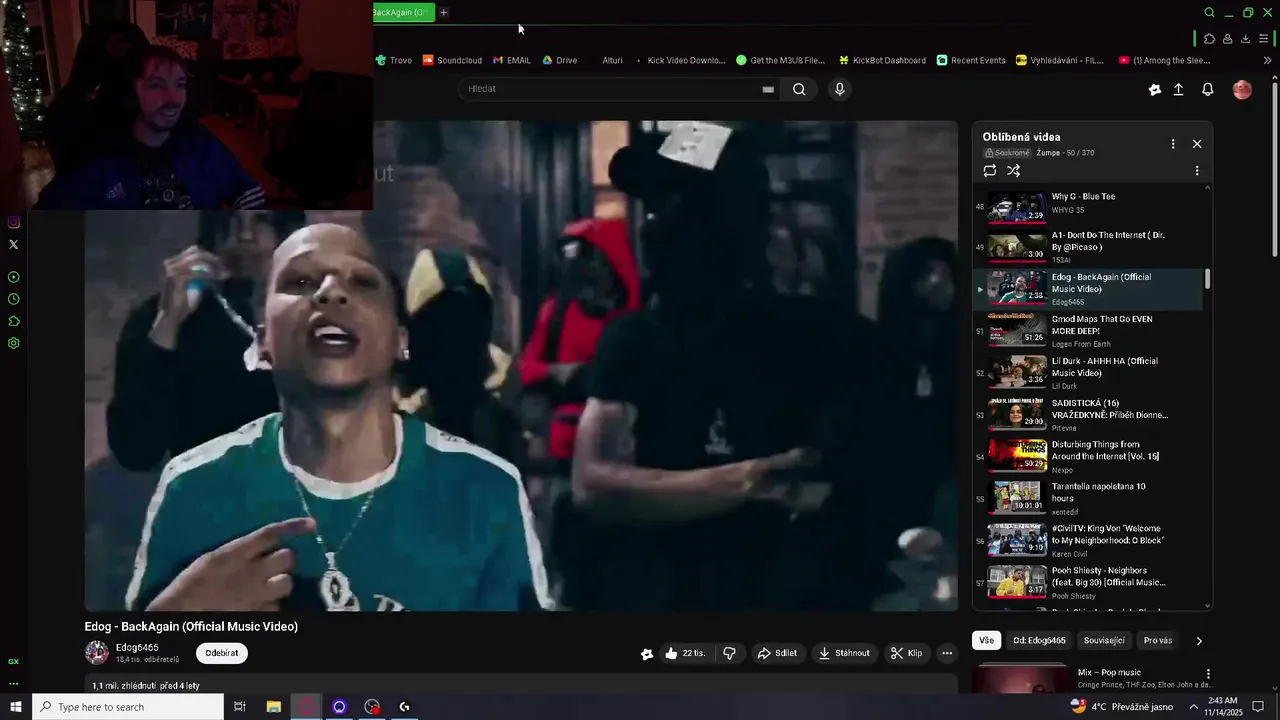Expand hidden bookmarks with double chevron
This screenshot has width=1280, height=720.
[x=1268, y=60]
